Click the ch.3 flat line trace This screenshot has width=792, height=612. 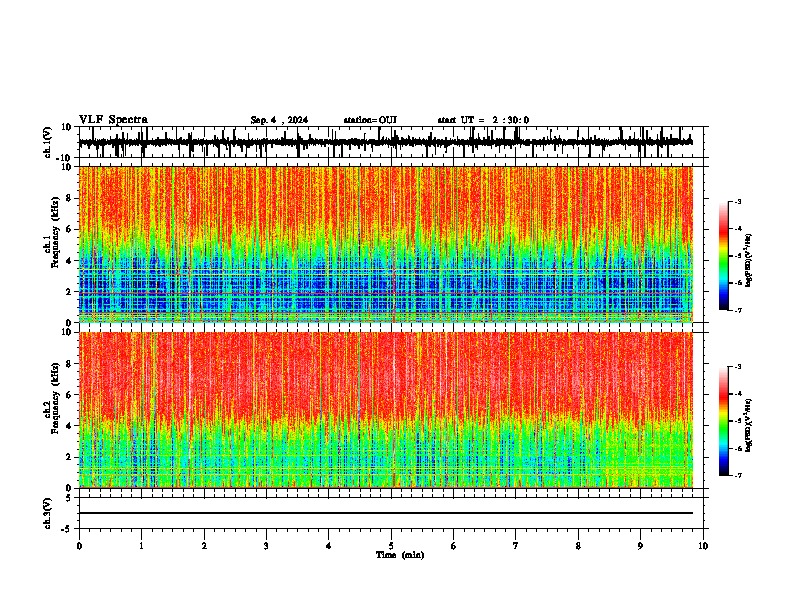[385, 513]
